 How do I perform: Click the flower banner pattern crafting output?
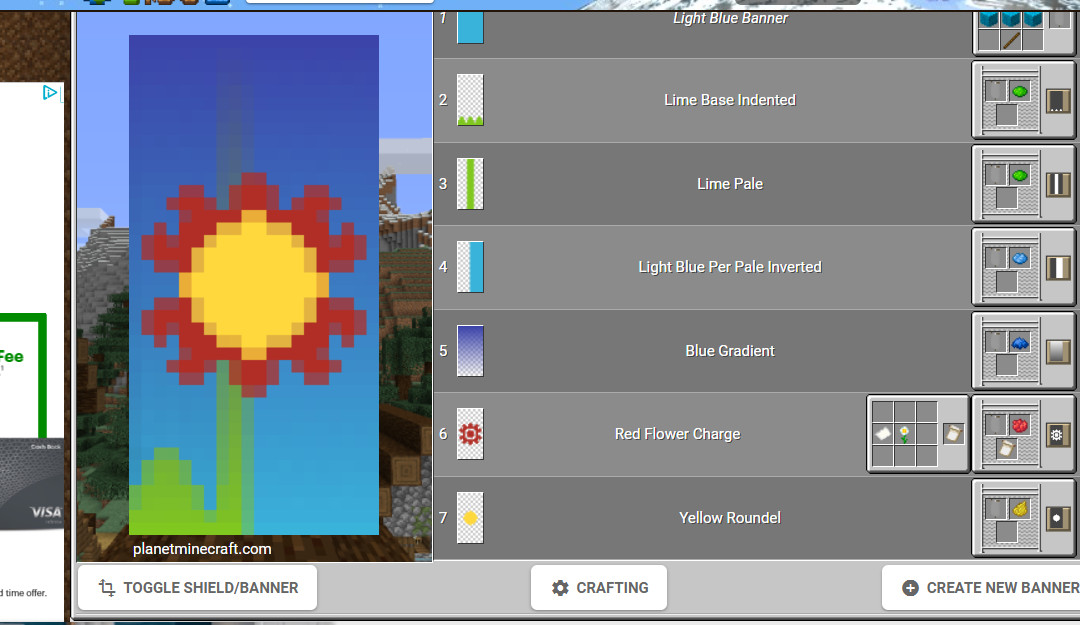point(953,433)
